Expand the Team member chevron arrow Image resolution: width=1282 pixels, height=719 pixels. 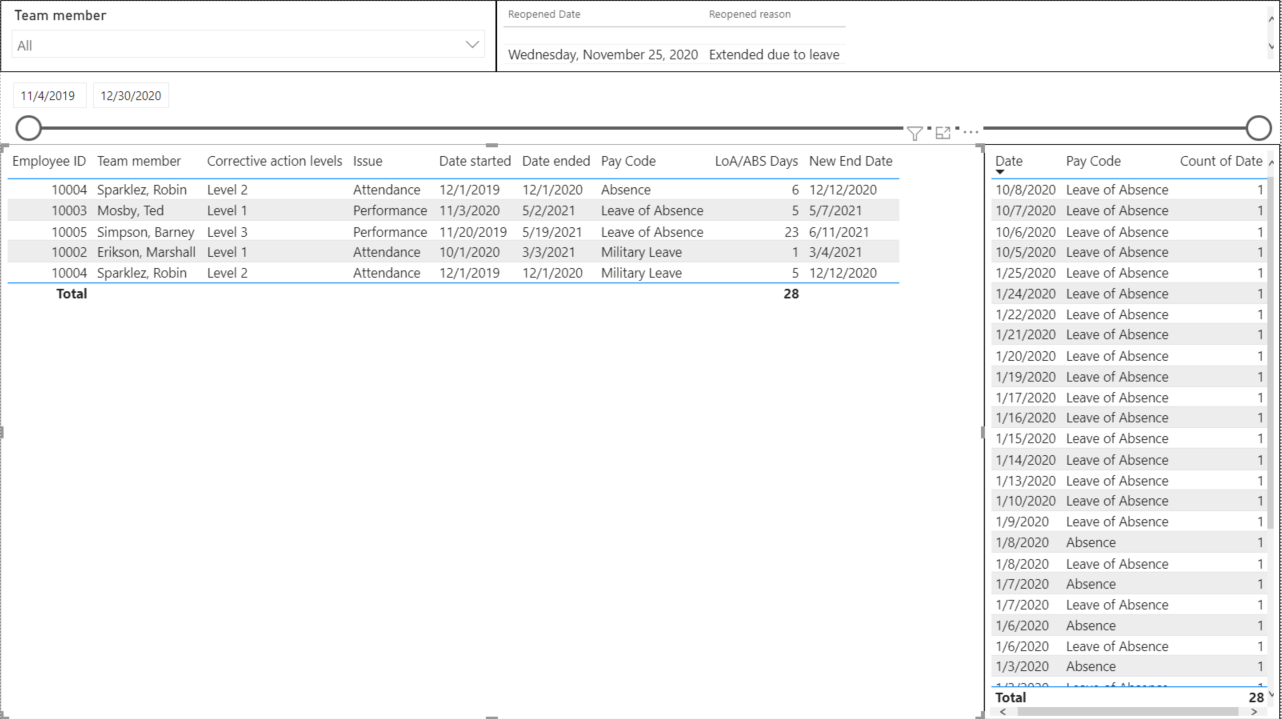tap(472, 45)
